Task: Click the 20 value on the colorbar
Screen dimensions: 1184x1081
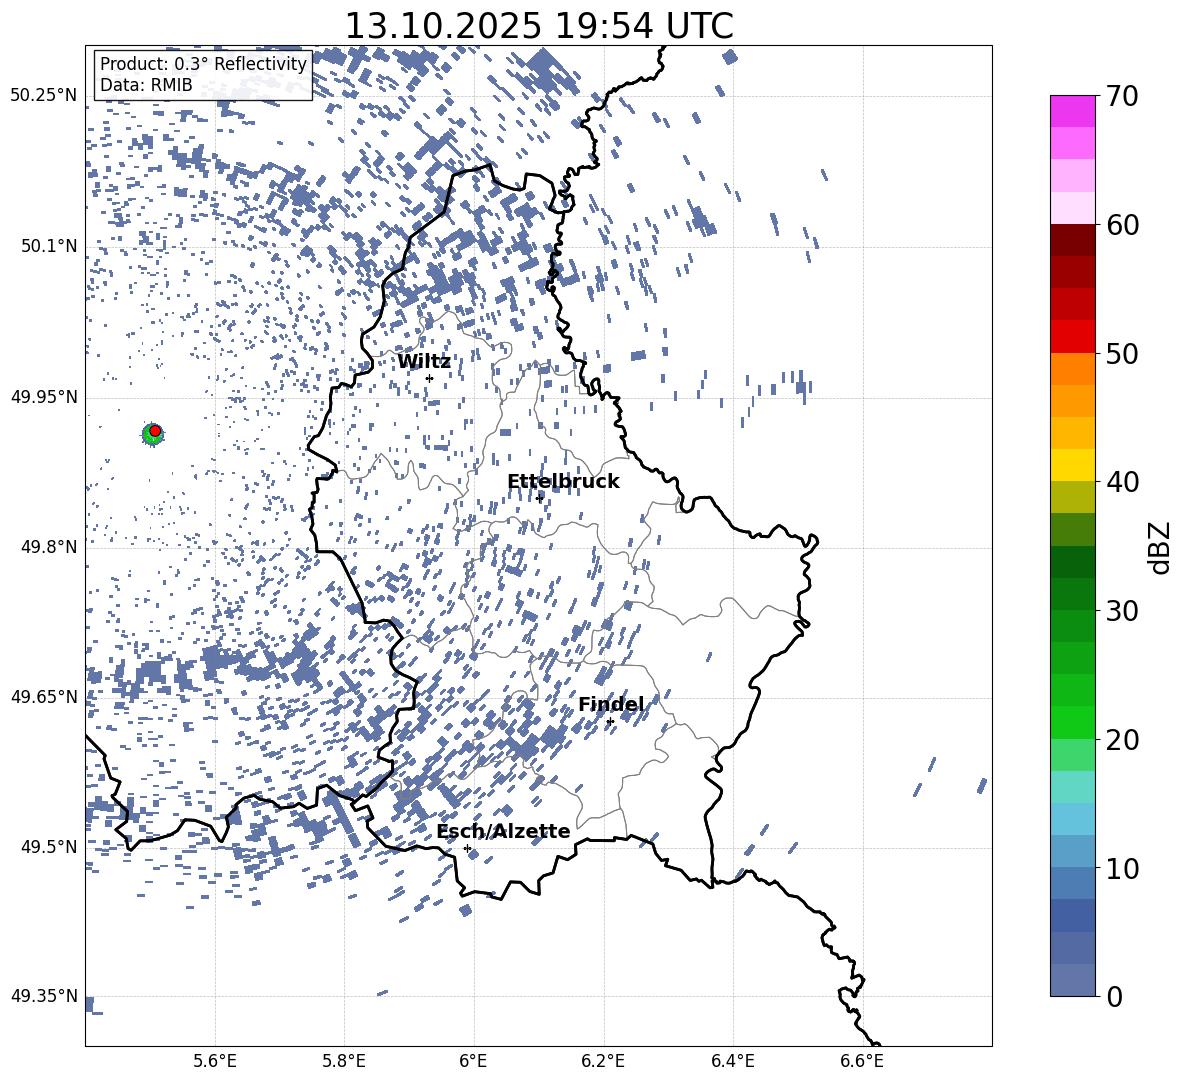Action: tap(1122, 739)
